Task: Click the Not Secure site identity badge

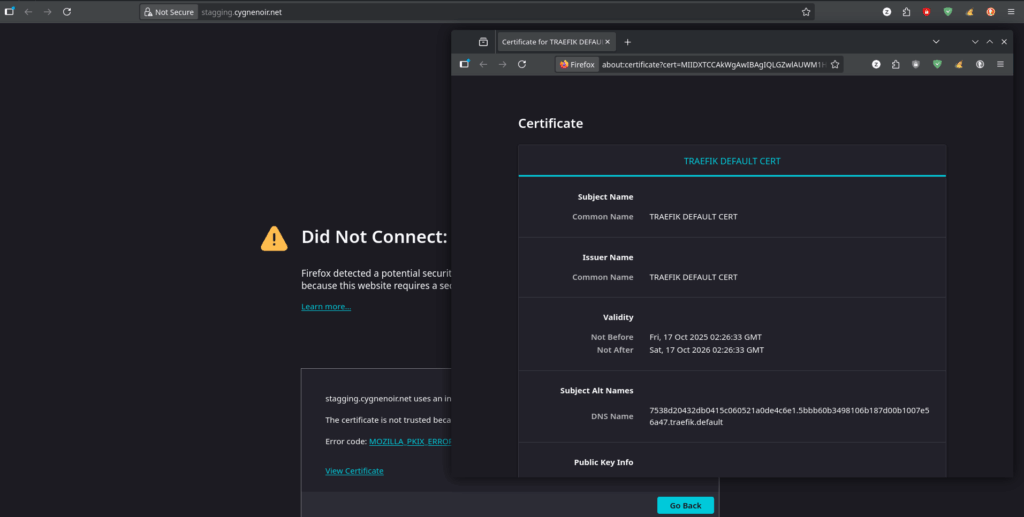Action: pos(168,12)
